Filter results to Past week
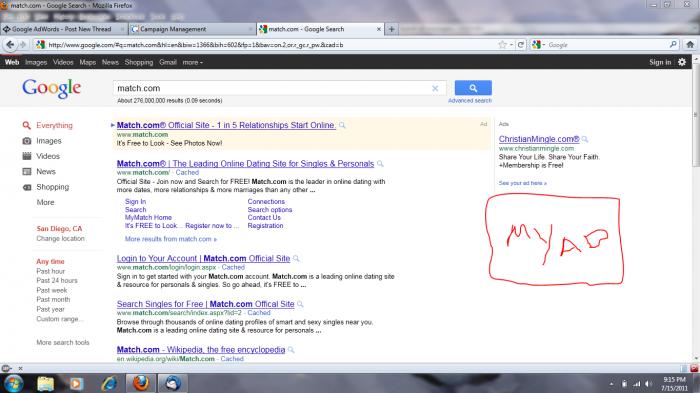This screenshot has width=700, height=393. coord(51,290)
